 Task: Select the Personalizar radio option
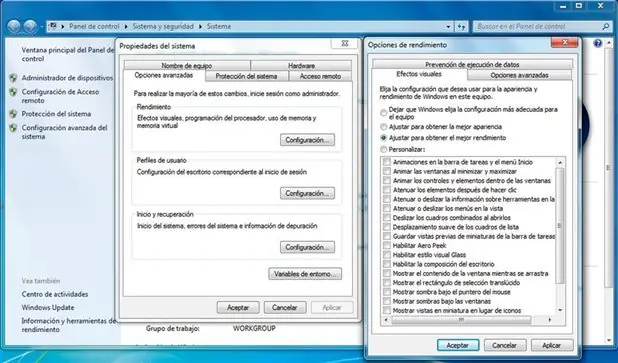[x=383, y=150]
